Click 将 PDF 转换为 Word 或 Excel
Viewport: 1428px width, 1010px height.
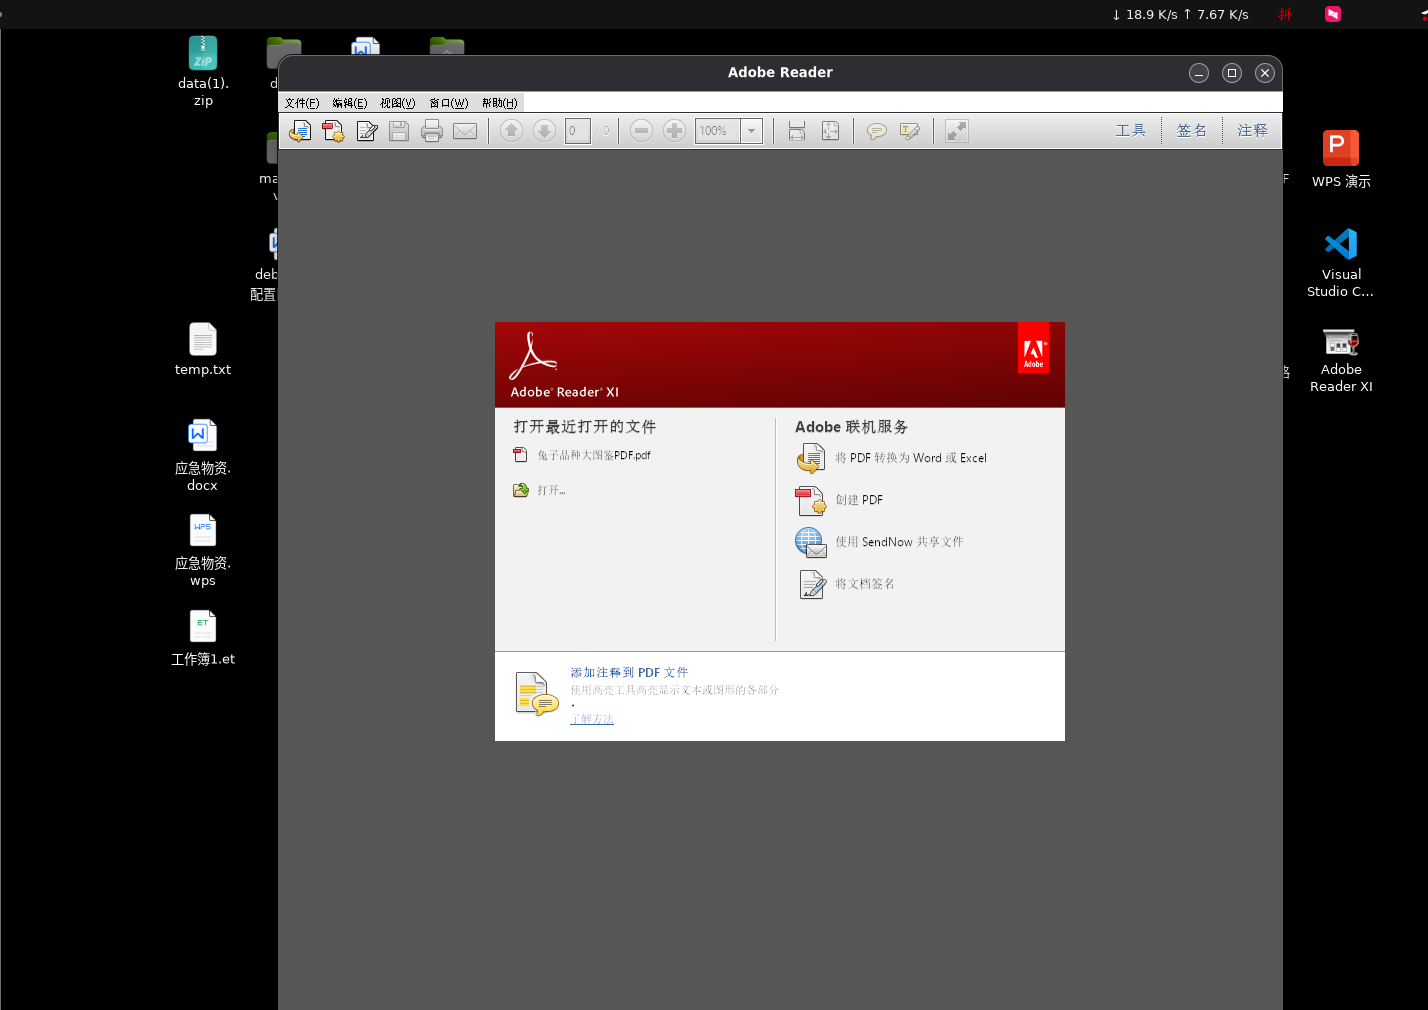[x=911, y=458]
